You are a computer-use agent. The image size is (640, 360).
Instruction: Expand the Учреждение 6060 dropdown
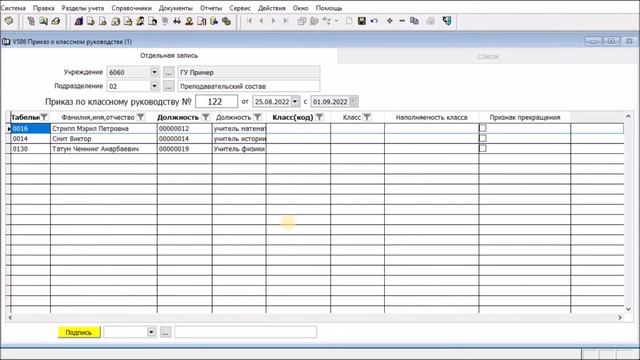point(154,72)
